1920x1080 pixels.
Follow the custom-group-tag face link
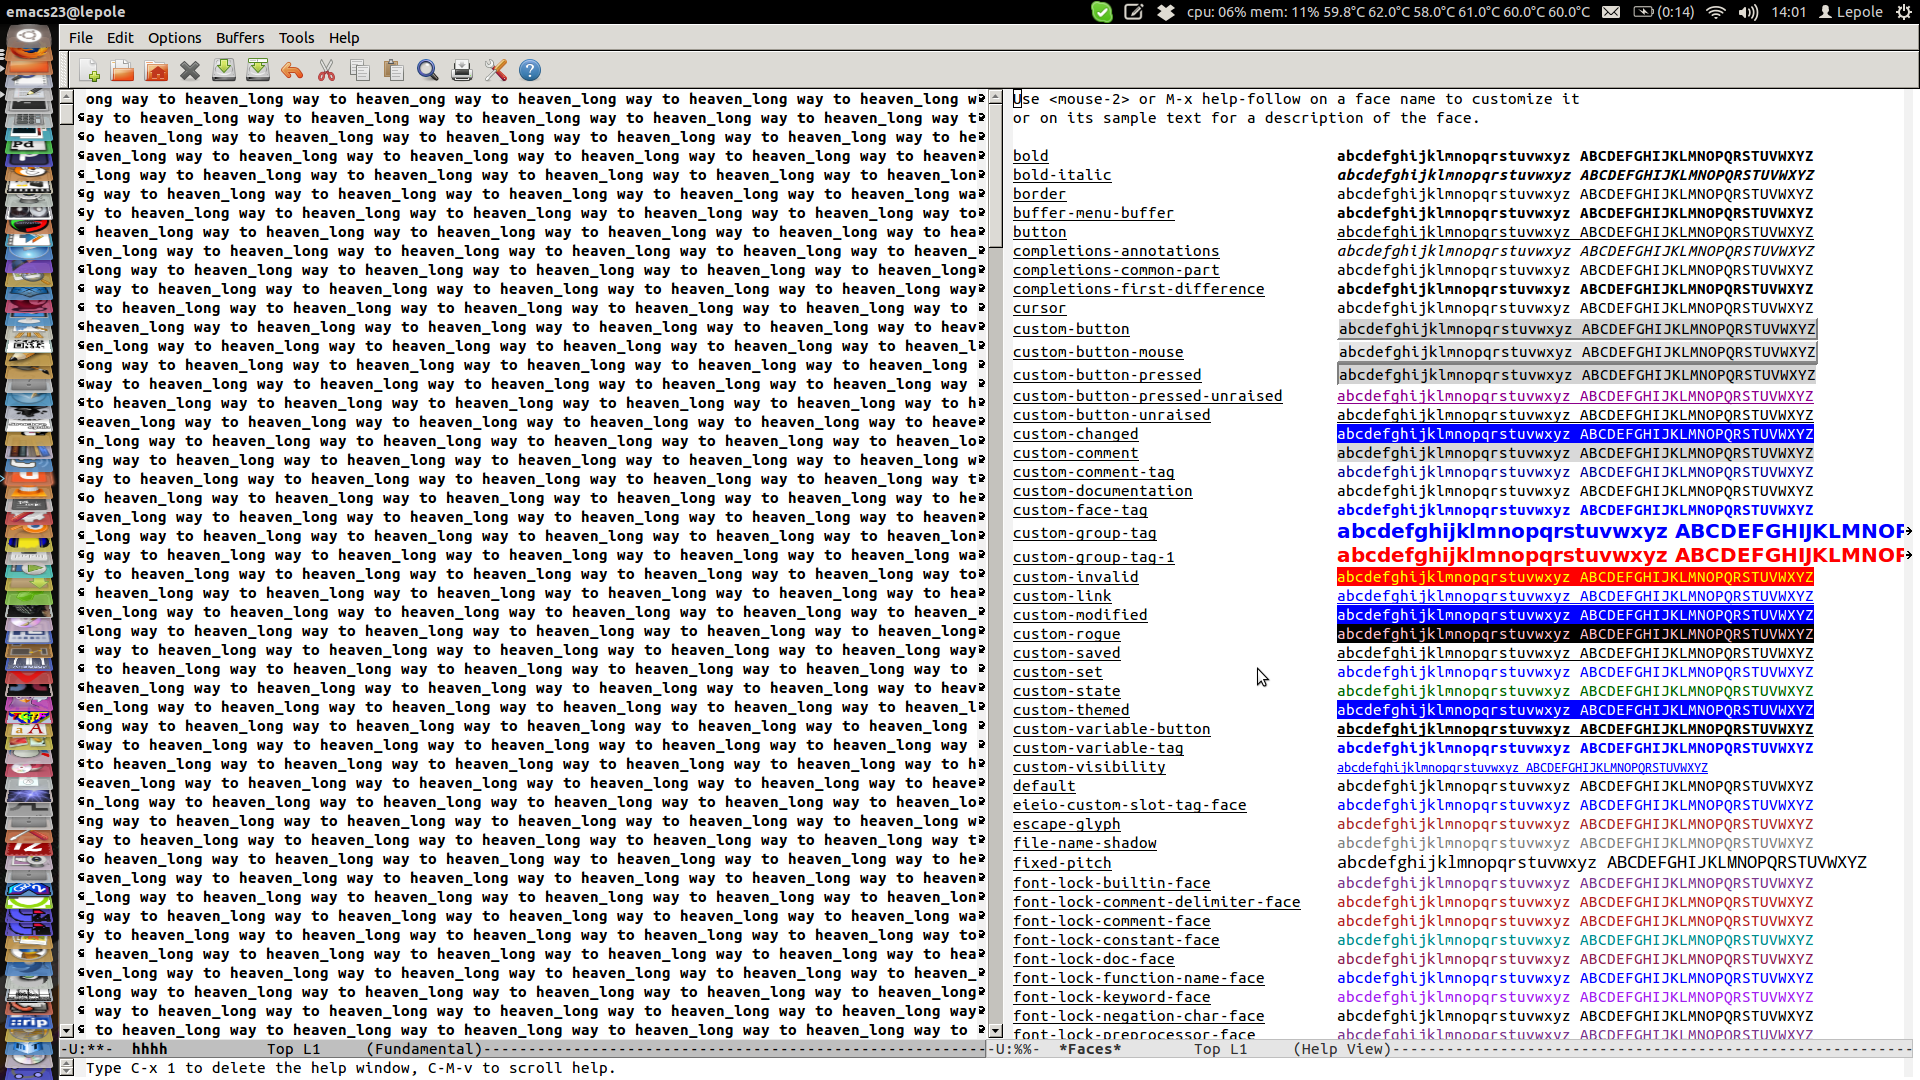[1084, 534]
